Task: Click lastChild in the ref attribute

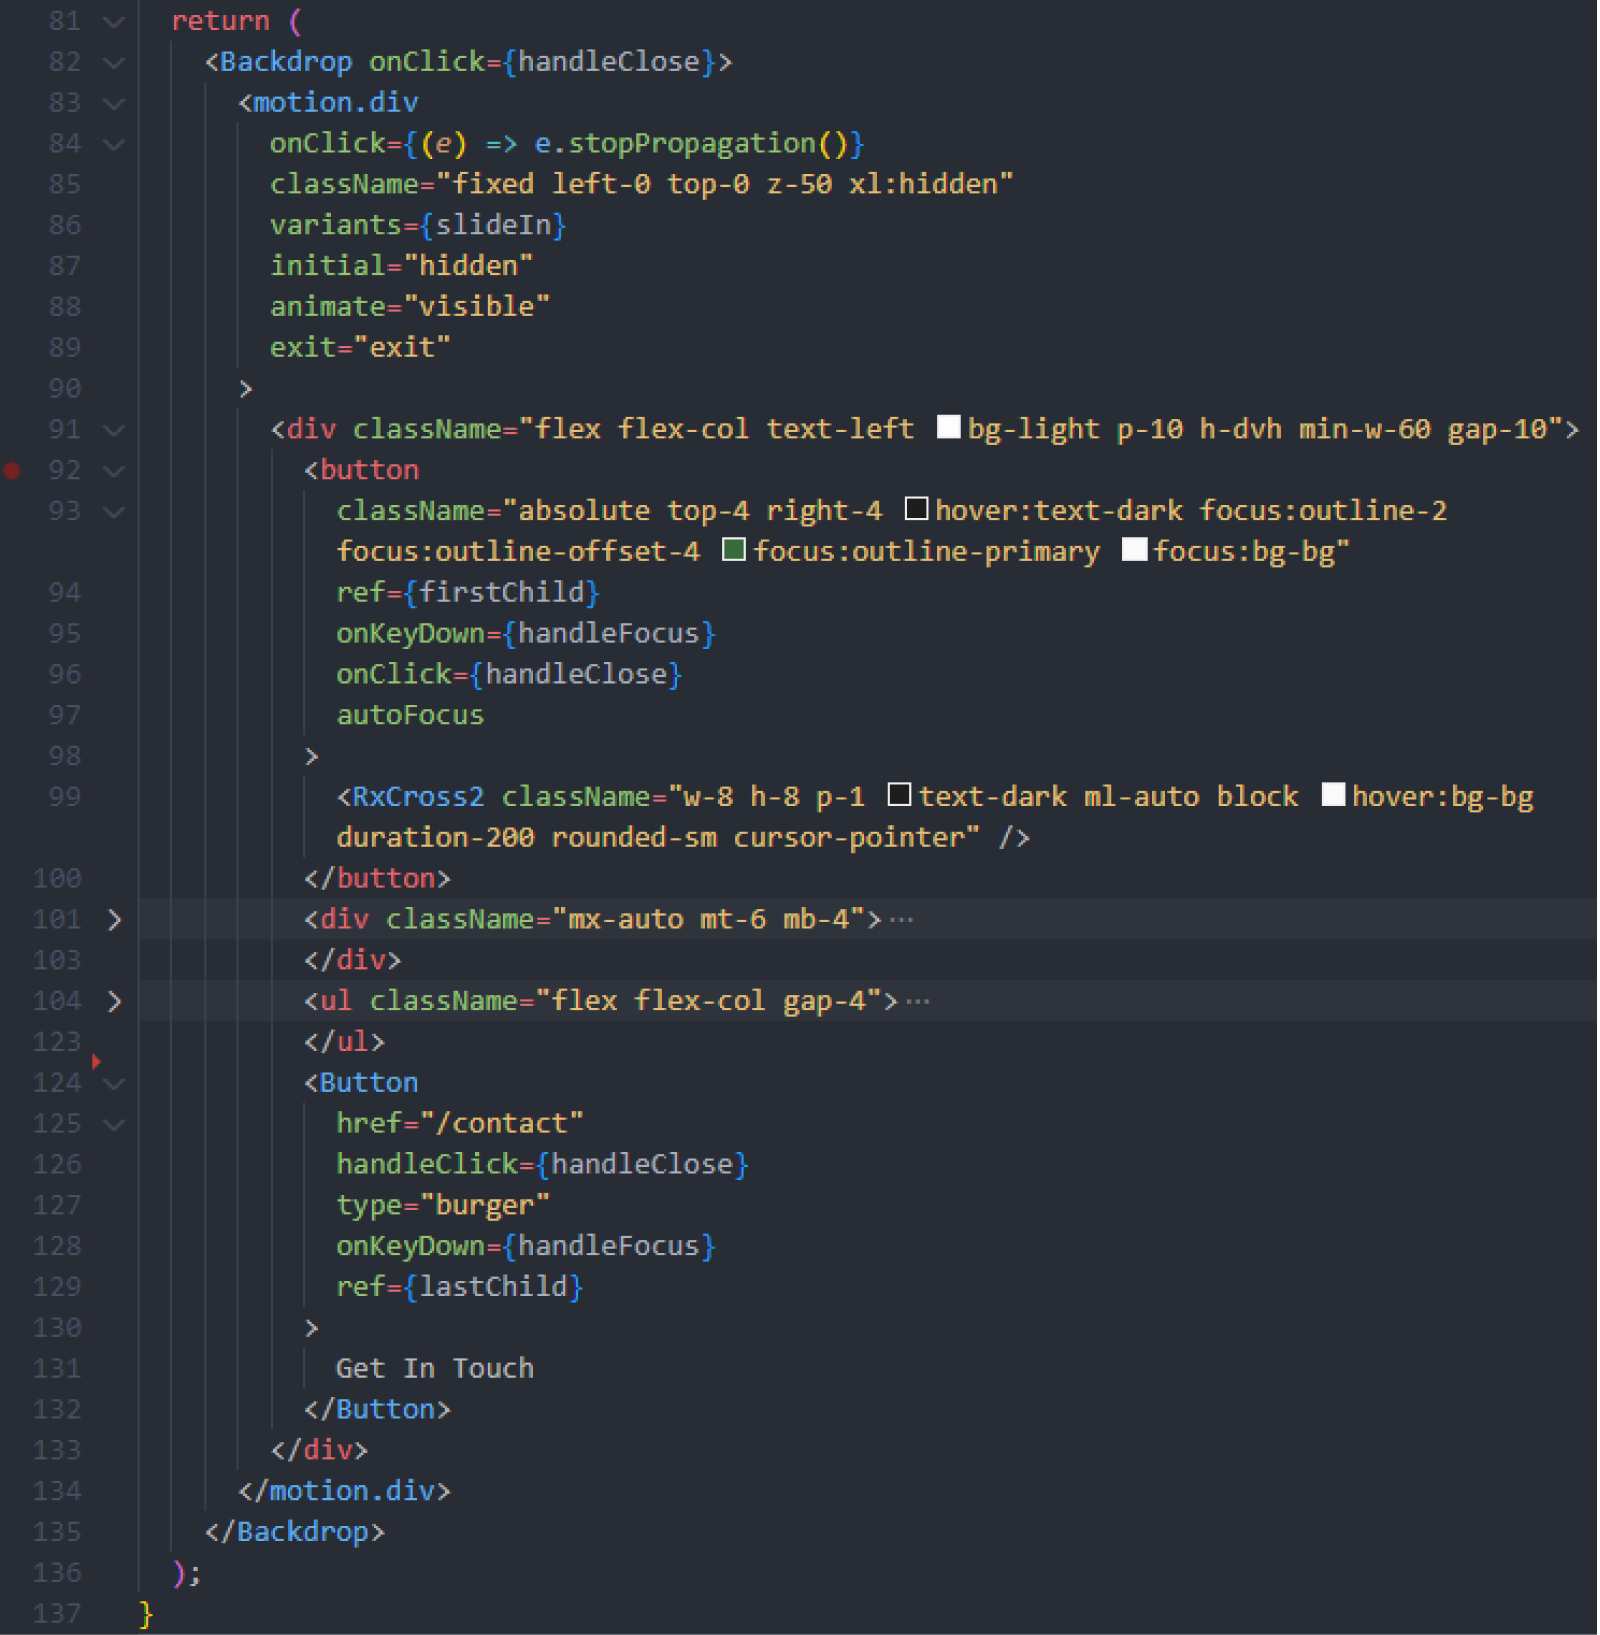Action: point(493,1287)
